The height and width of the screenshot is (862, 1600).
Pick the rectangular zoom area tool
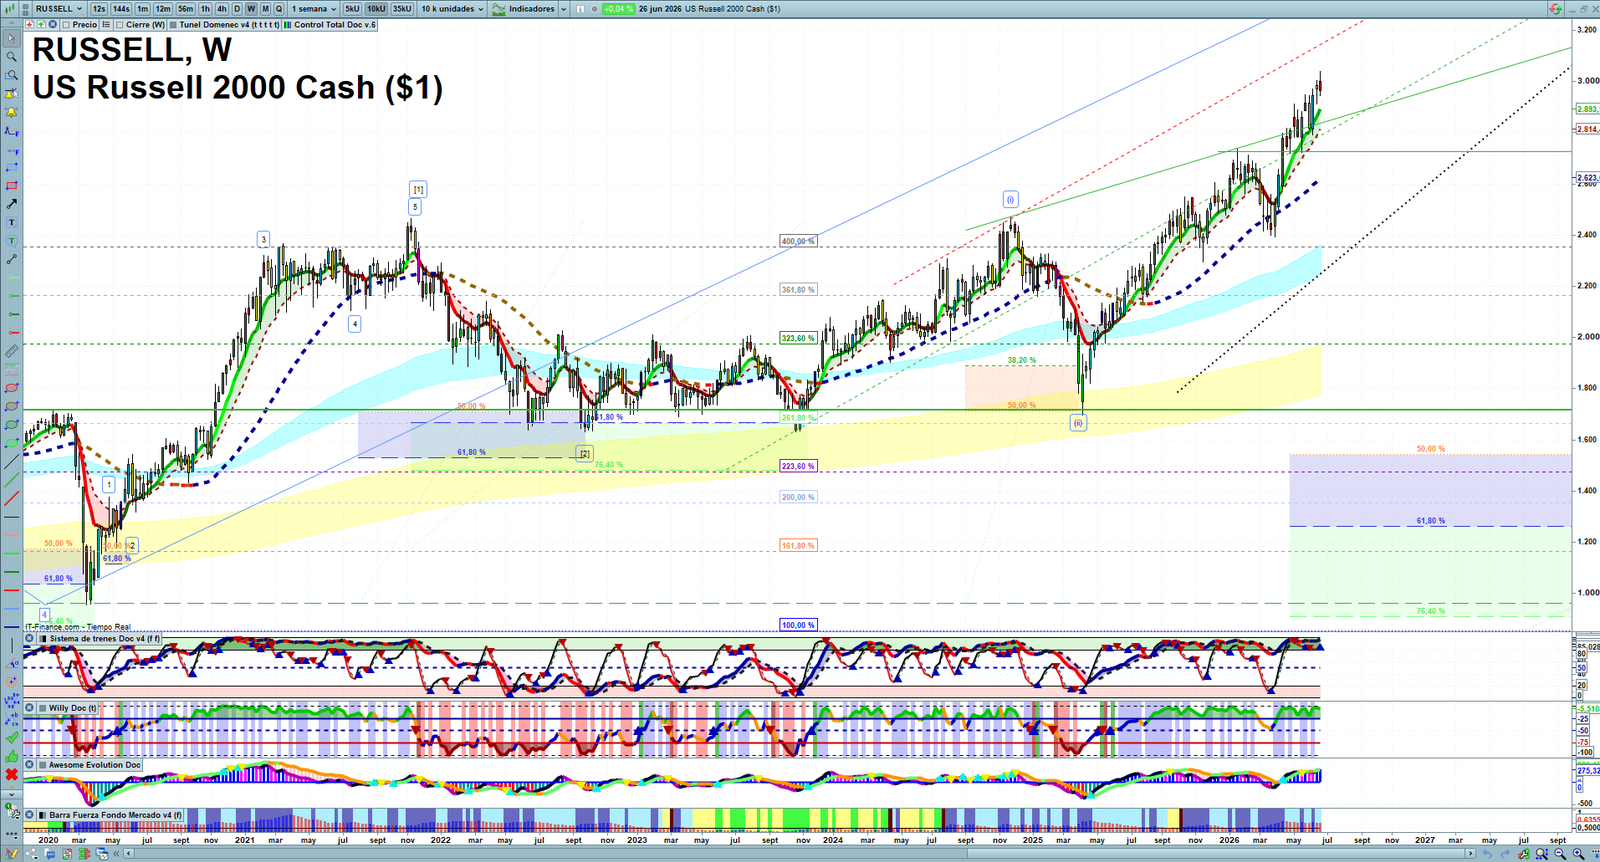11,75
